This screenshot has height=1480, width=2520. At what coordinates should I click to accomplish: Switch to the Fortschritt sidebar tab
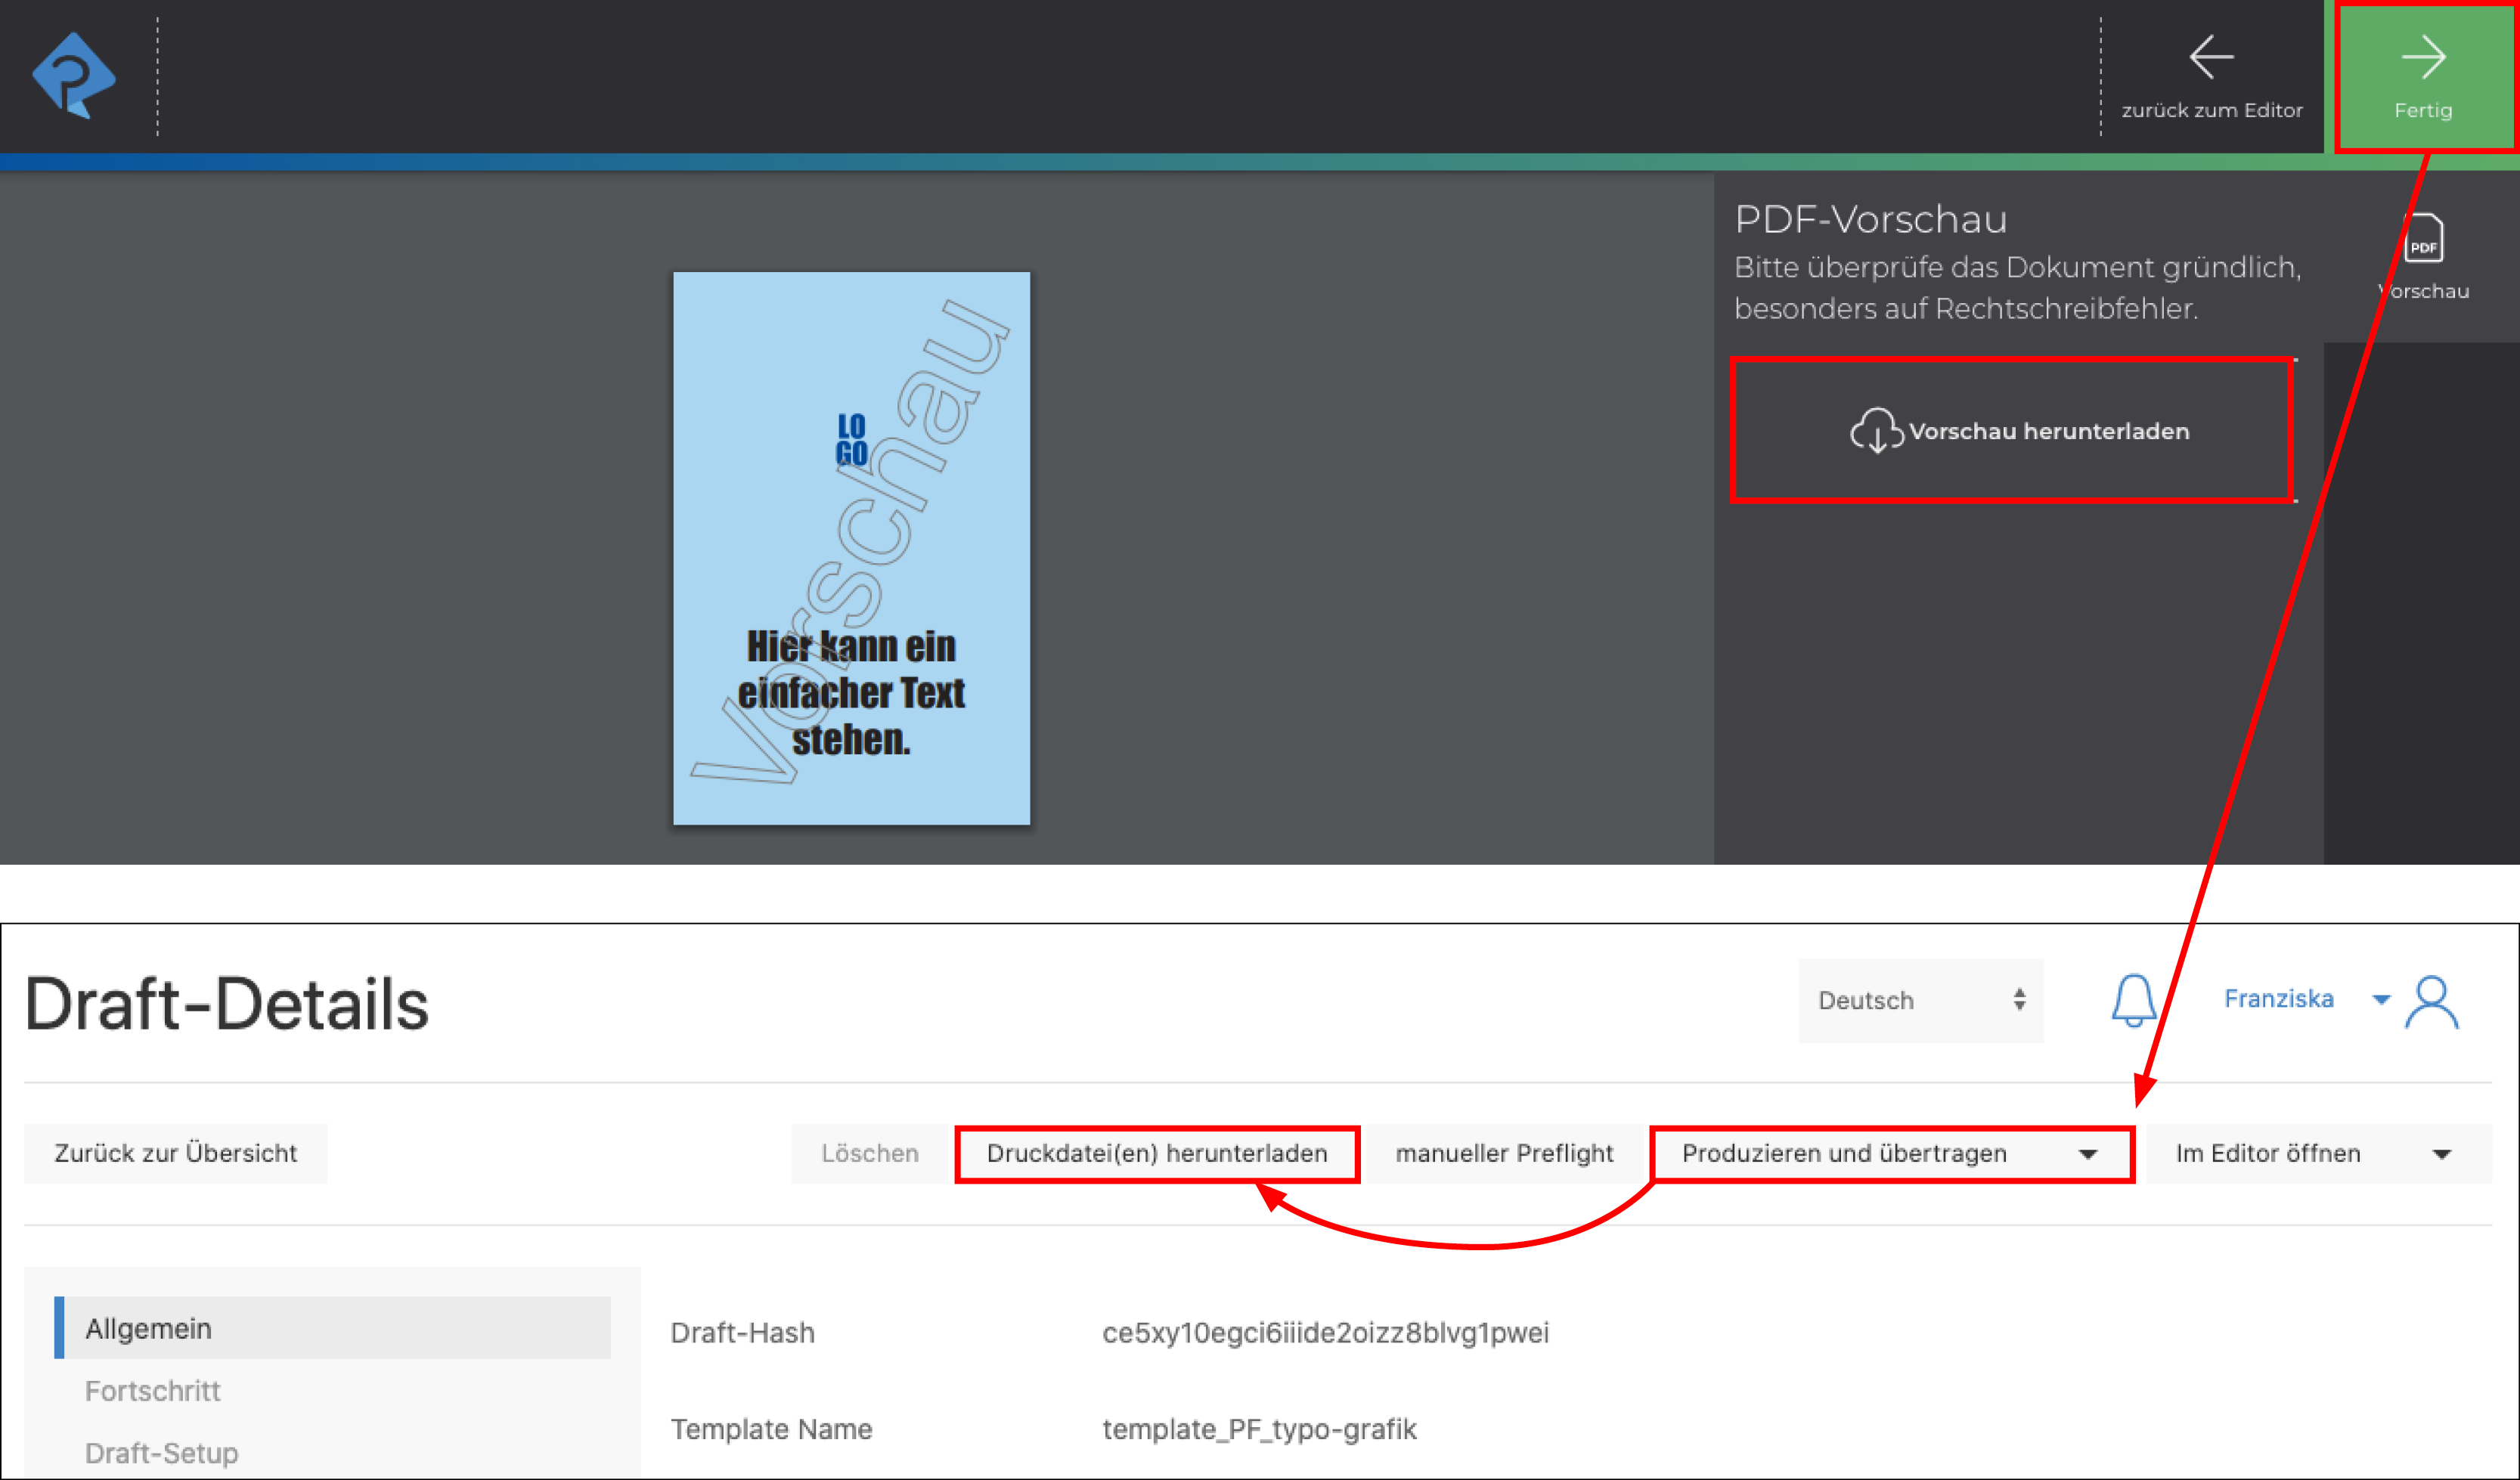point(152,1390)
